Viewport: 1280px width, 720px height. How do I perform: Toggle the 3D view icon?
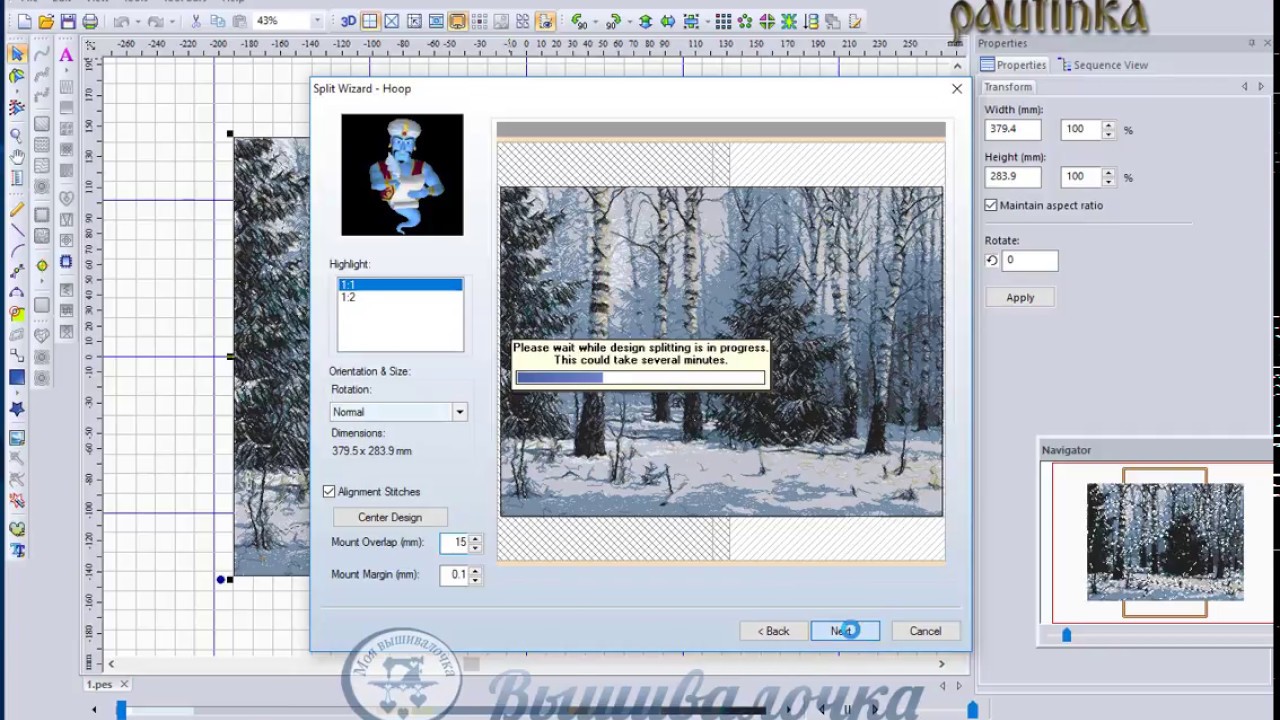[348, 21]
